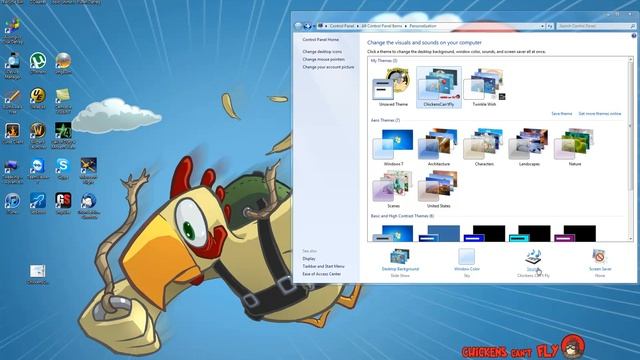The width and height of the screenshot is (640, 360).
Task: Open Desktop Background settings icon
Action: [x=400, y=256]
